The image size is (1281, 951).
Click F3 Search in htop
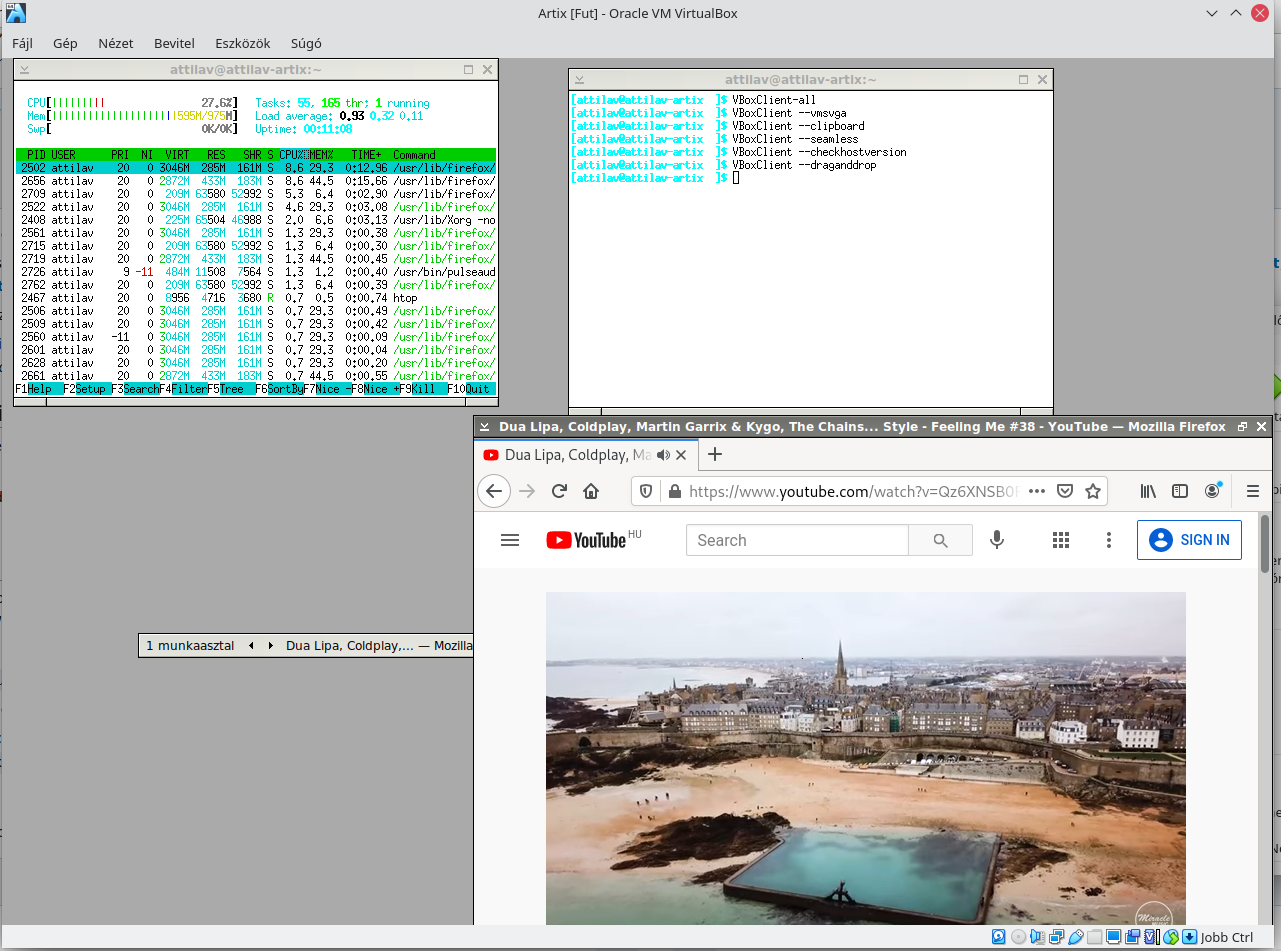pos(136,389)
